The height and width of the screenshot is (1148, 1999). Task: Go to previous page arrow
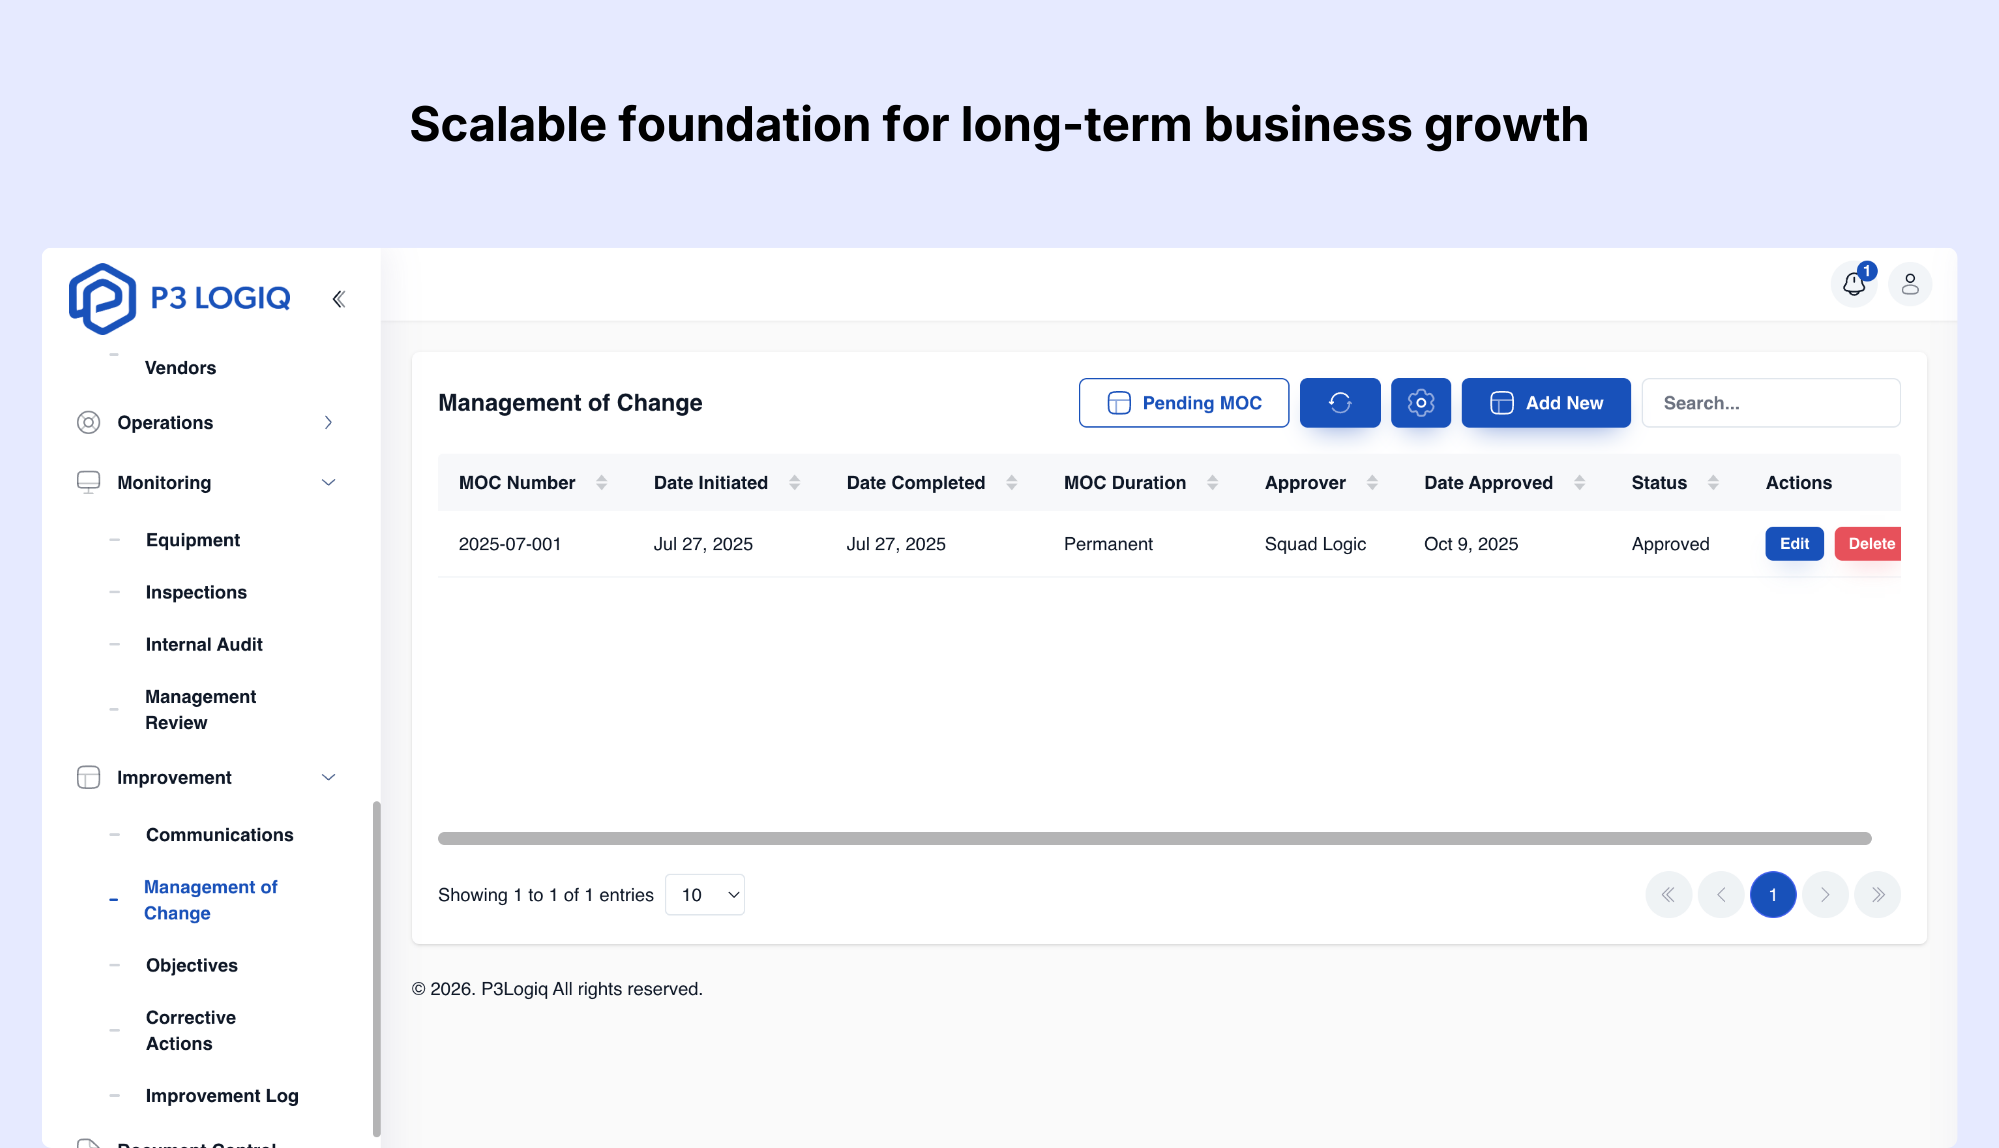point(1721,895)
